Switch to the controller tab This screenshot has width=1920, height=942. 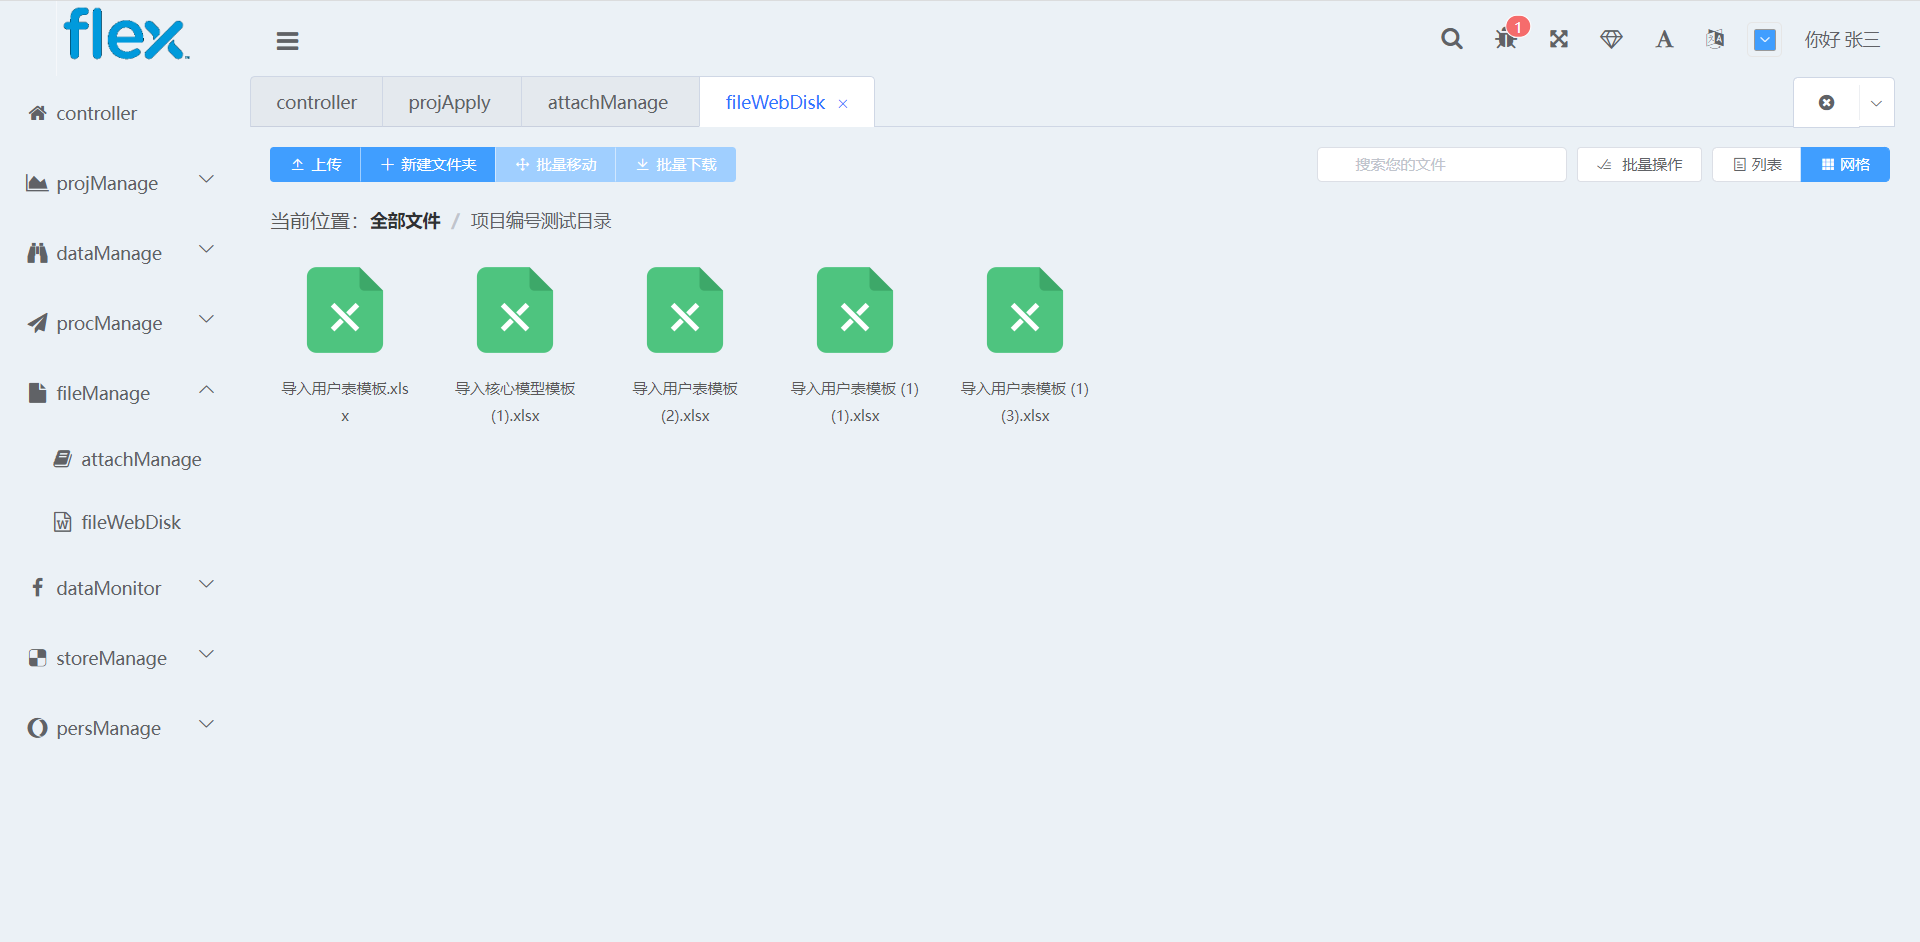pyautogui.click(x=316, y=102)
